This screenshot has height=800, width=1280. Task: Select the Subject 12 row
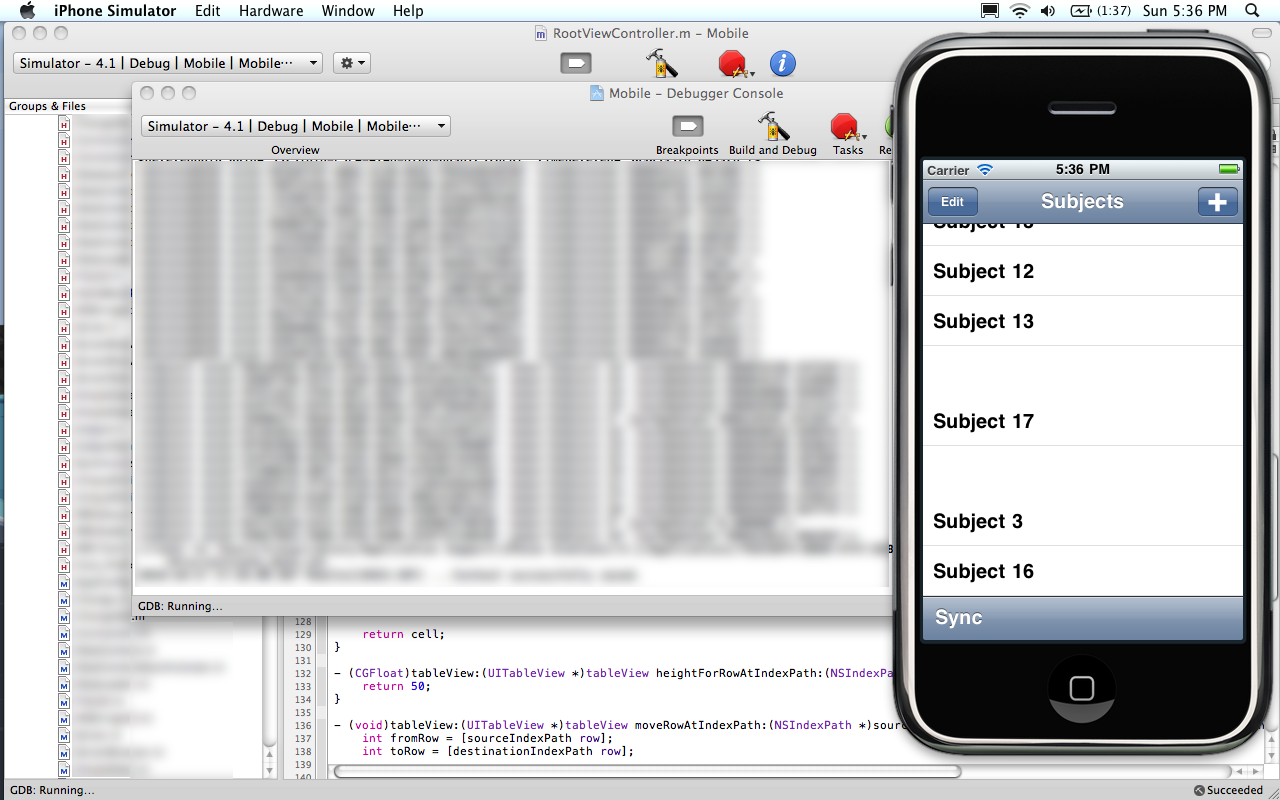click(x=1083, y=271)
